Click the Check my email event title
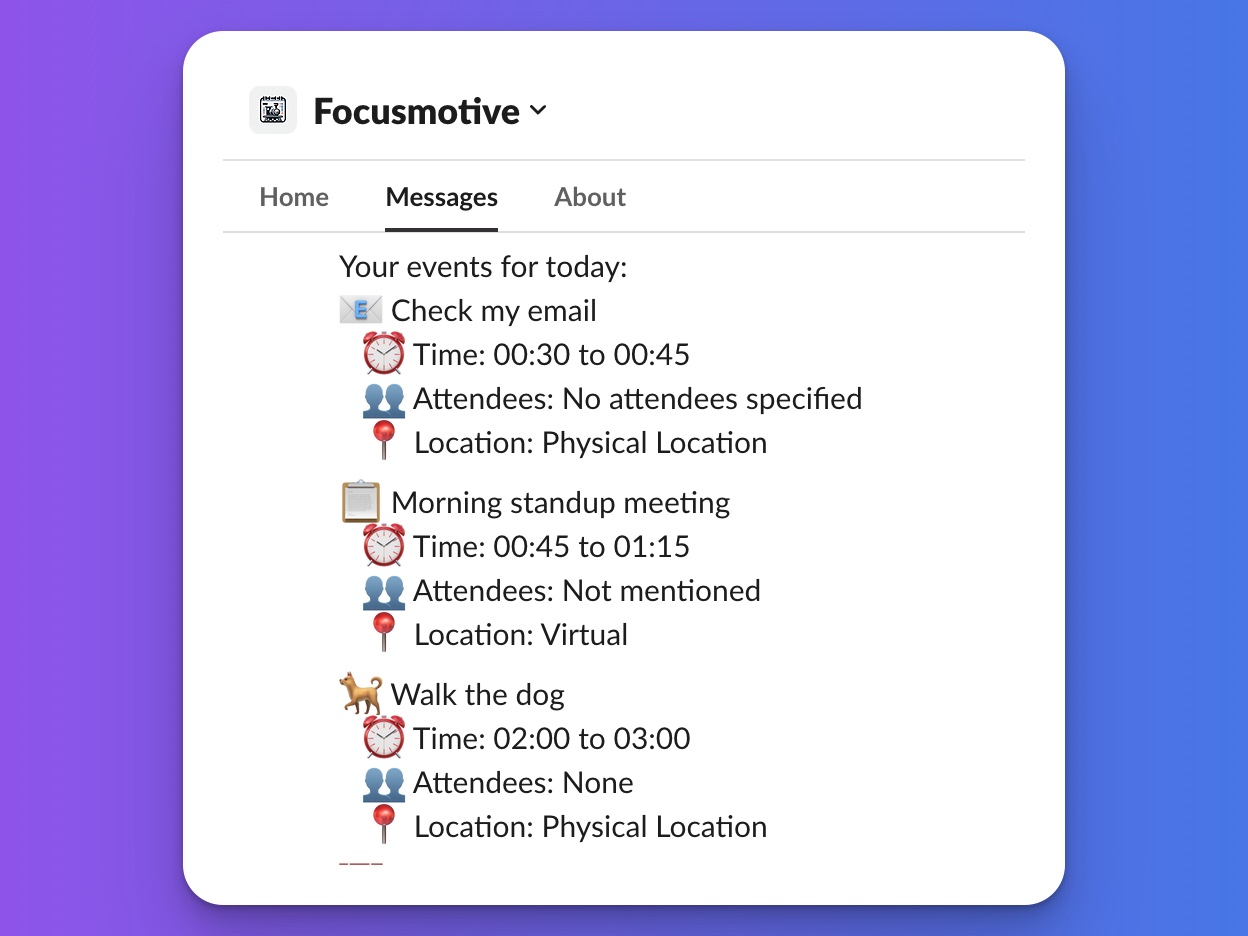Screen dimensions: 1248x936 pyautogui.click(x=494, y=311)
